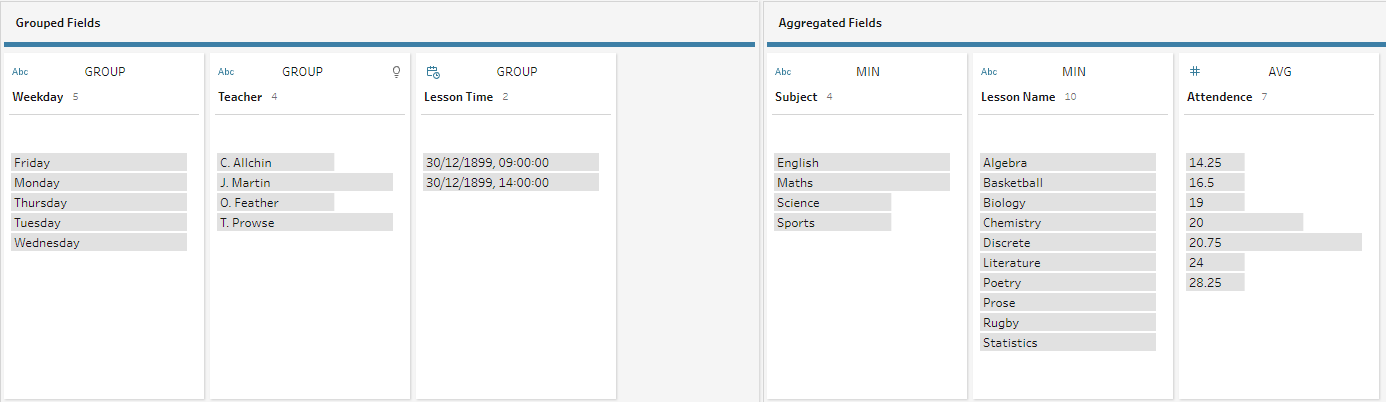
Task: Click the Lesson Time date-time type icon
Action: [433, 72]
